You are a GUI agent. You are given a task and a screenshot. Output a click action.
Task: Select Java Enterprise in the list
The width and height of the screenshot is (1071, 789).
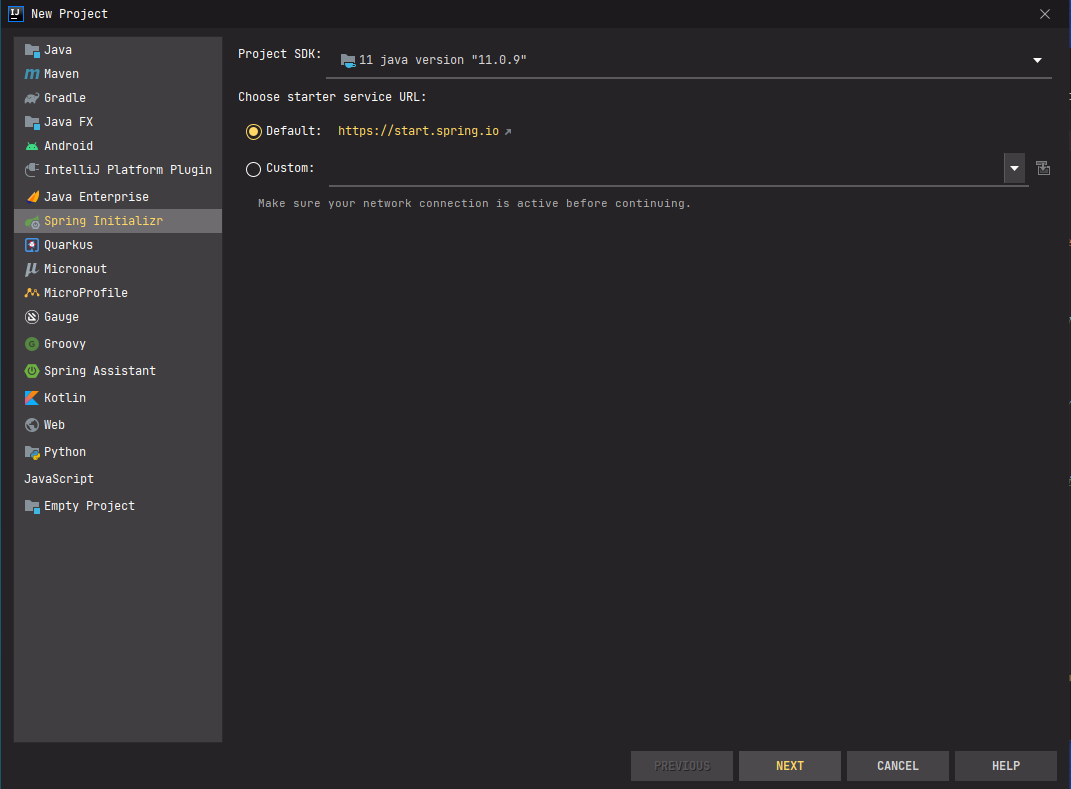pyautogui.click(x=118, y=197)
